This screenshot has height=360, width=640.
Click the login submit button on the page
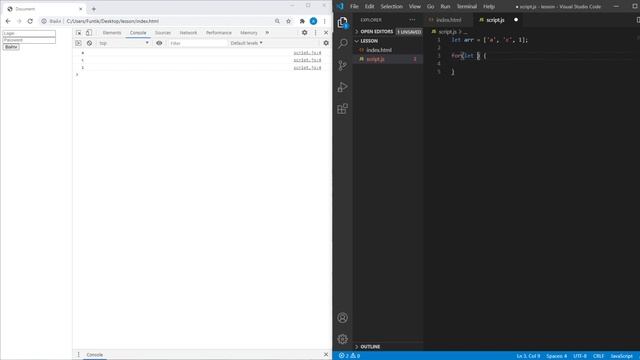(11, 47)
